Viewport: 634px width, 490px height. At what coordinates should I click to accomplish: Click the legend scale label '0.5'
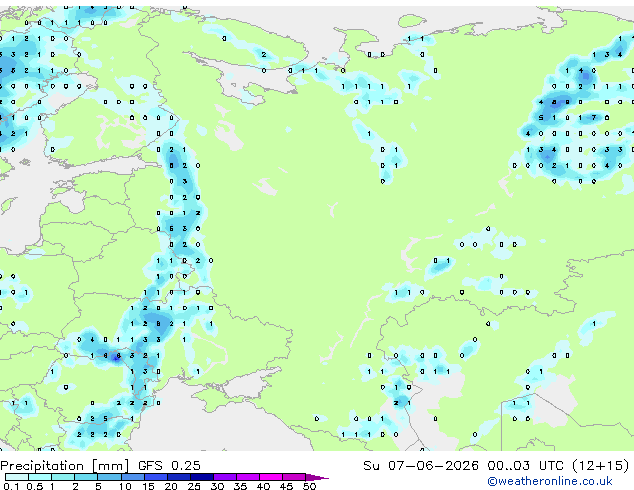tap(35, 486)
